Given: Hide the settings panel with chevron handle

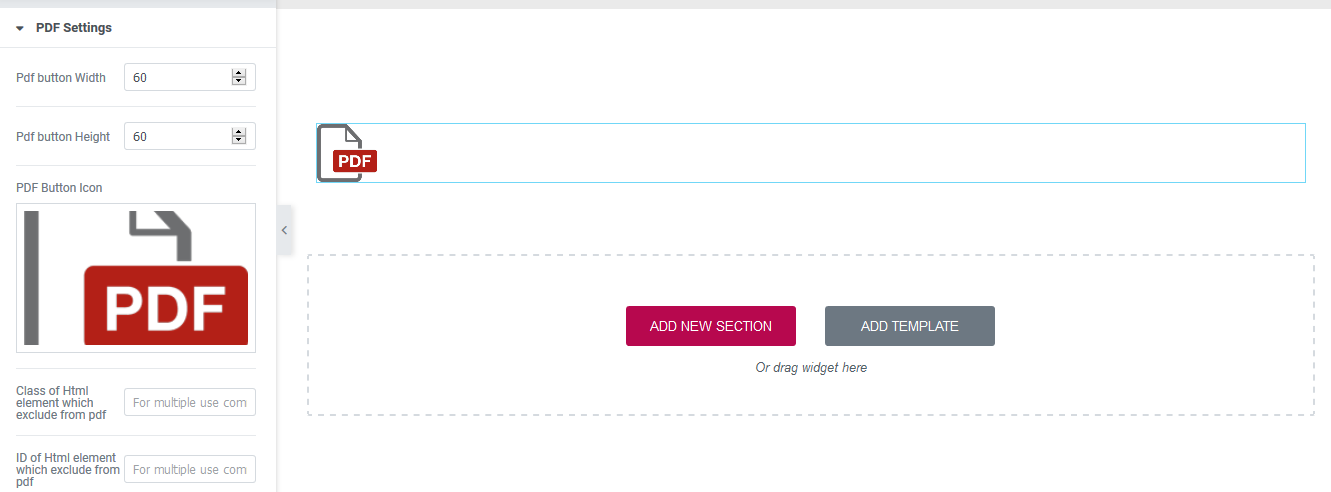Looking at the screenshot, I should 285,230.
